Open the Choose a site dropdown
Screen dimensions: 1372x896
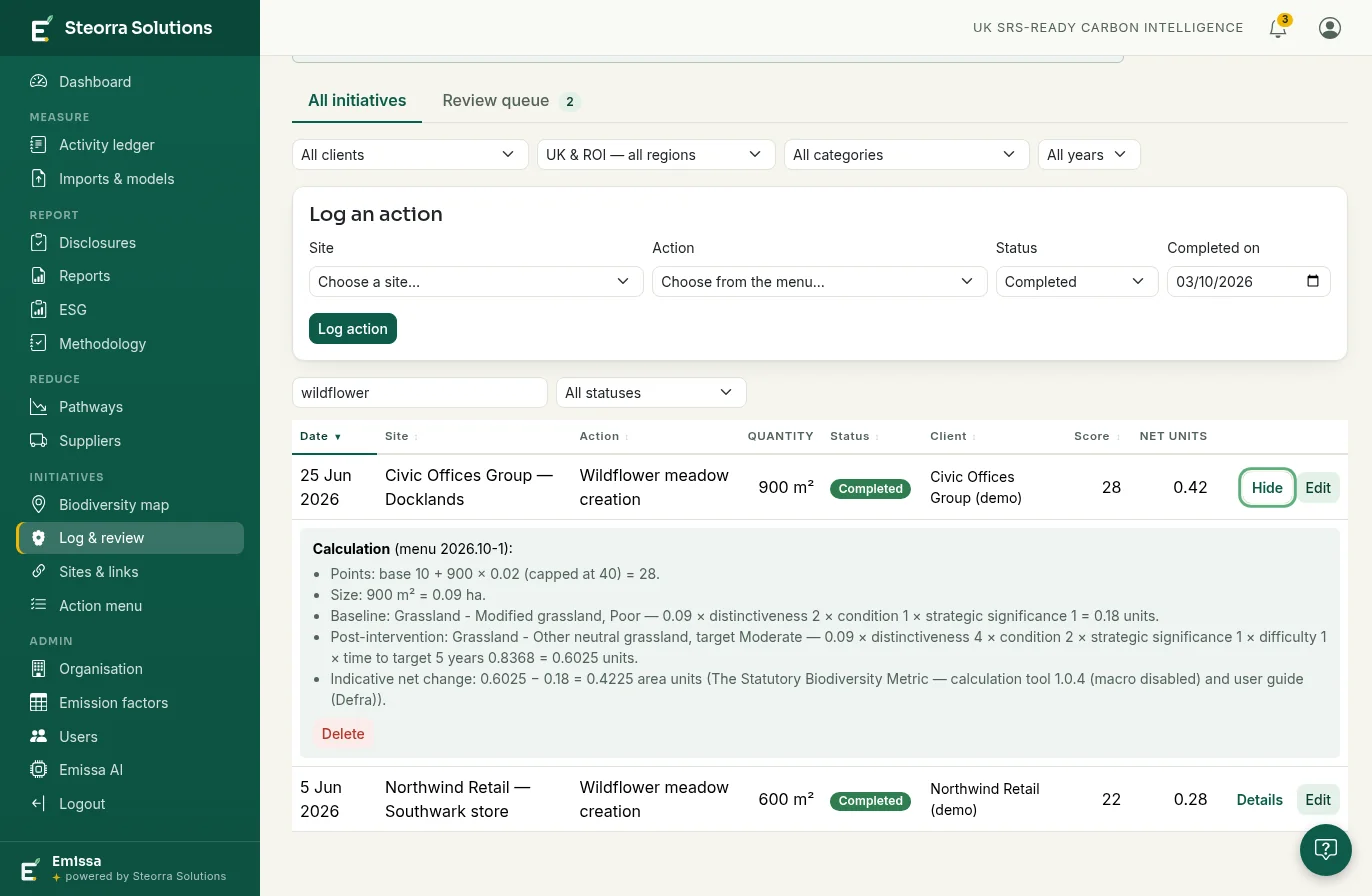476,282
